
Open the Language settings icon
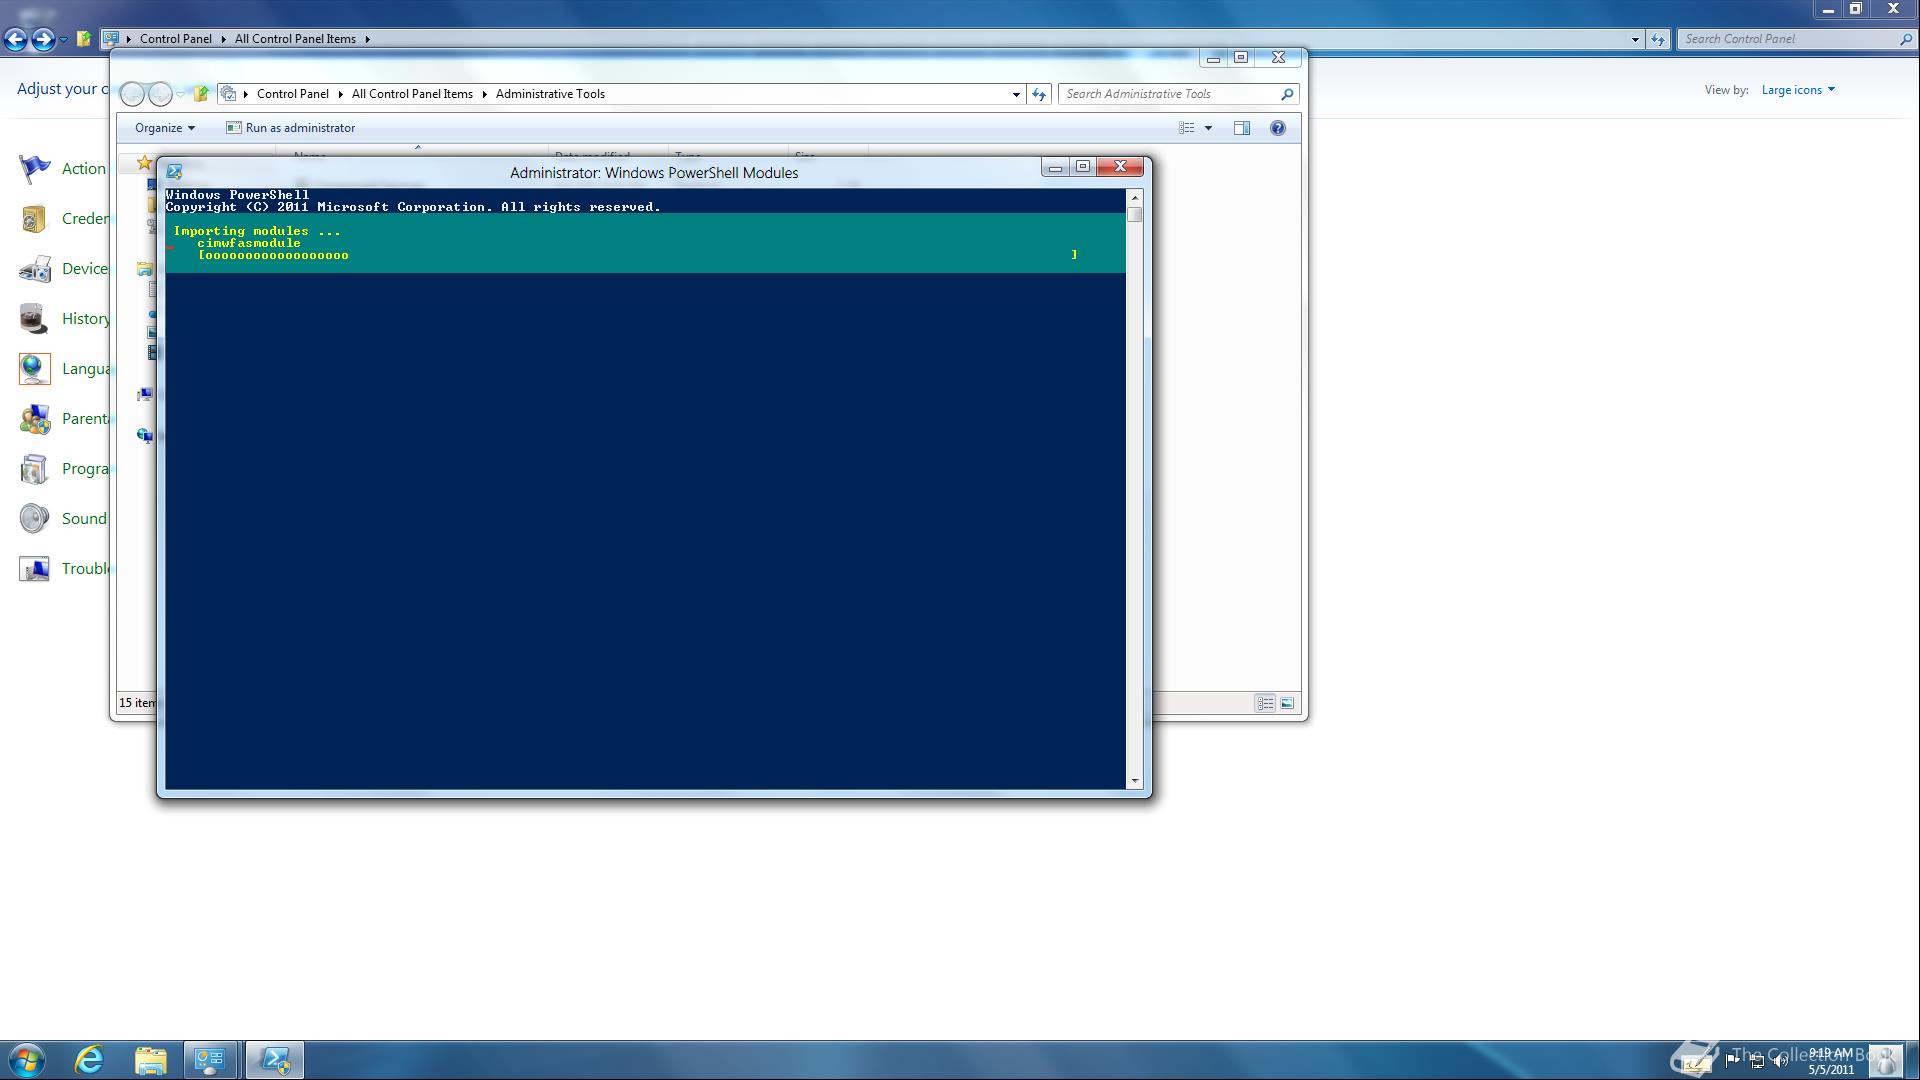(35, 369)
